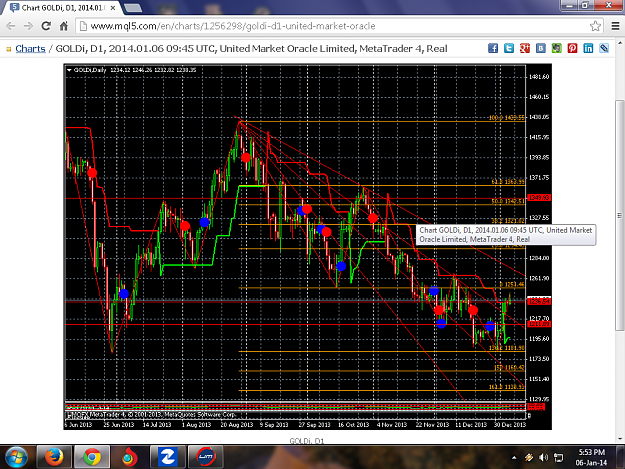Reload the current page

coord(46,26)
